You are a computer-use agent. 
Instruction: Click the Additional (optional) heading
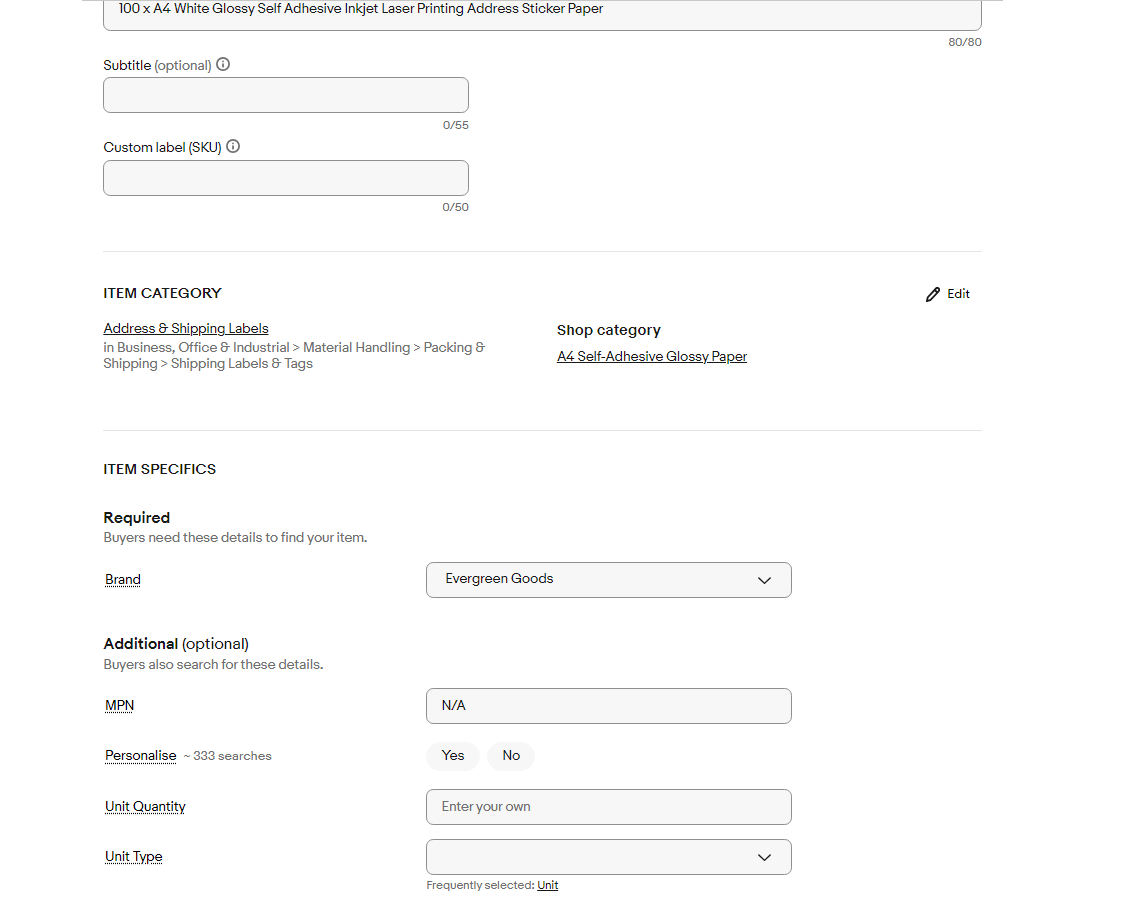pos(176,644)
